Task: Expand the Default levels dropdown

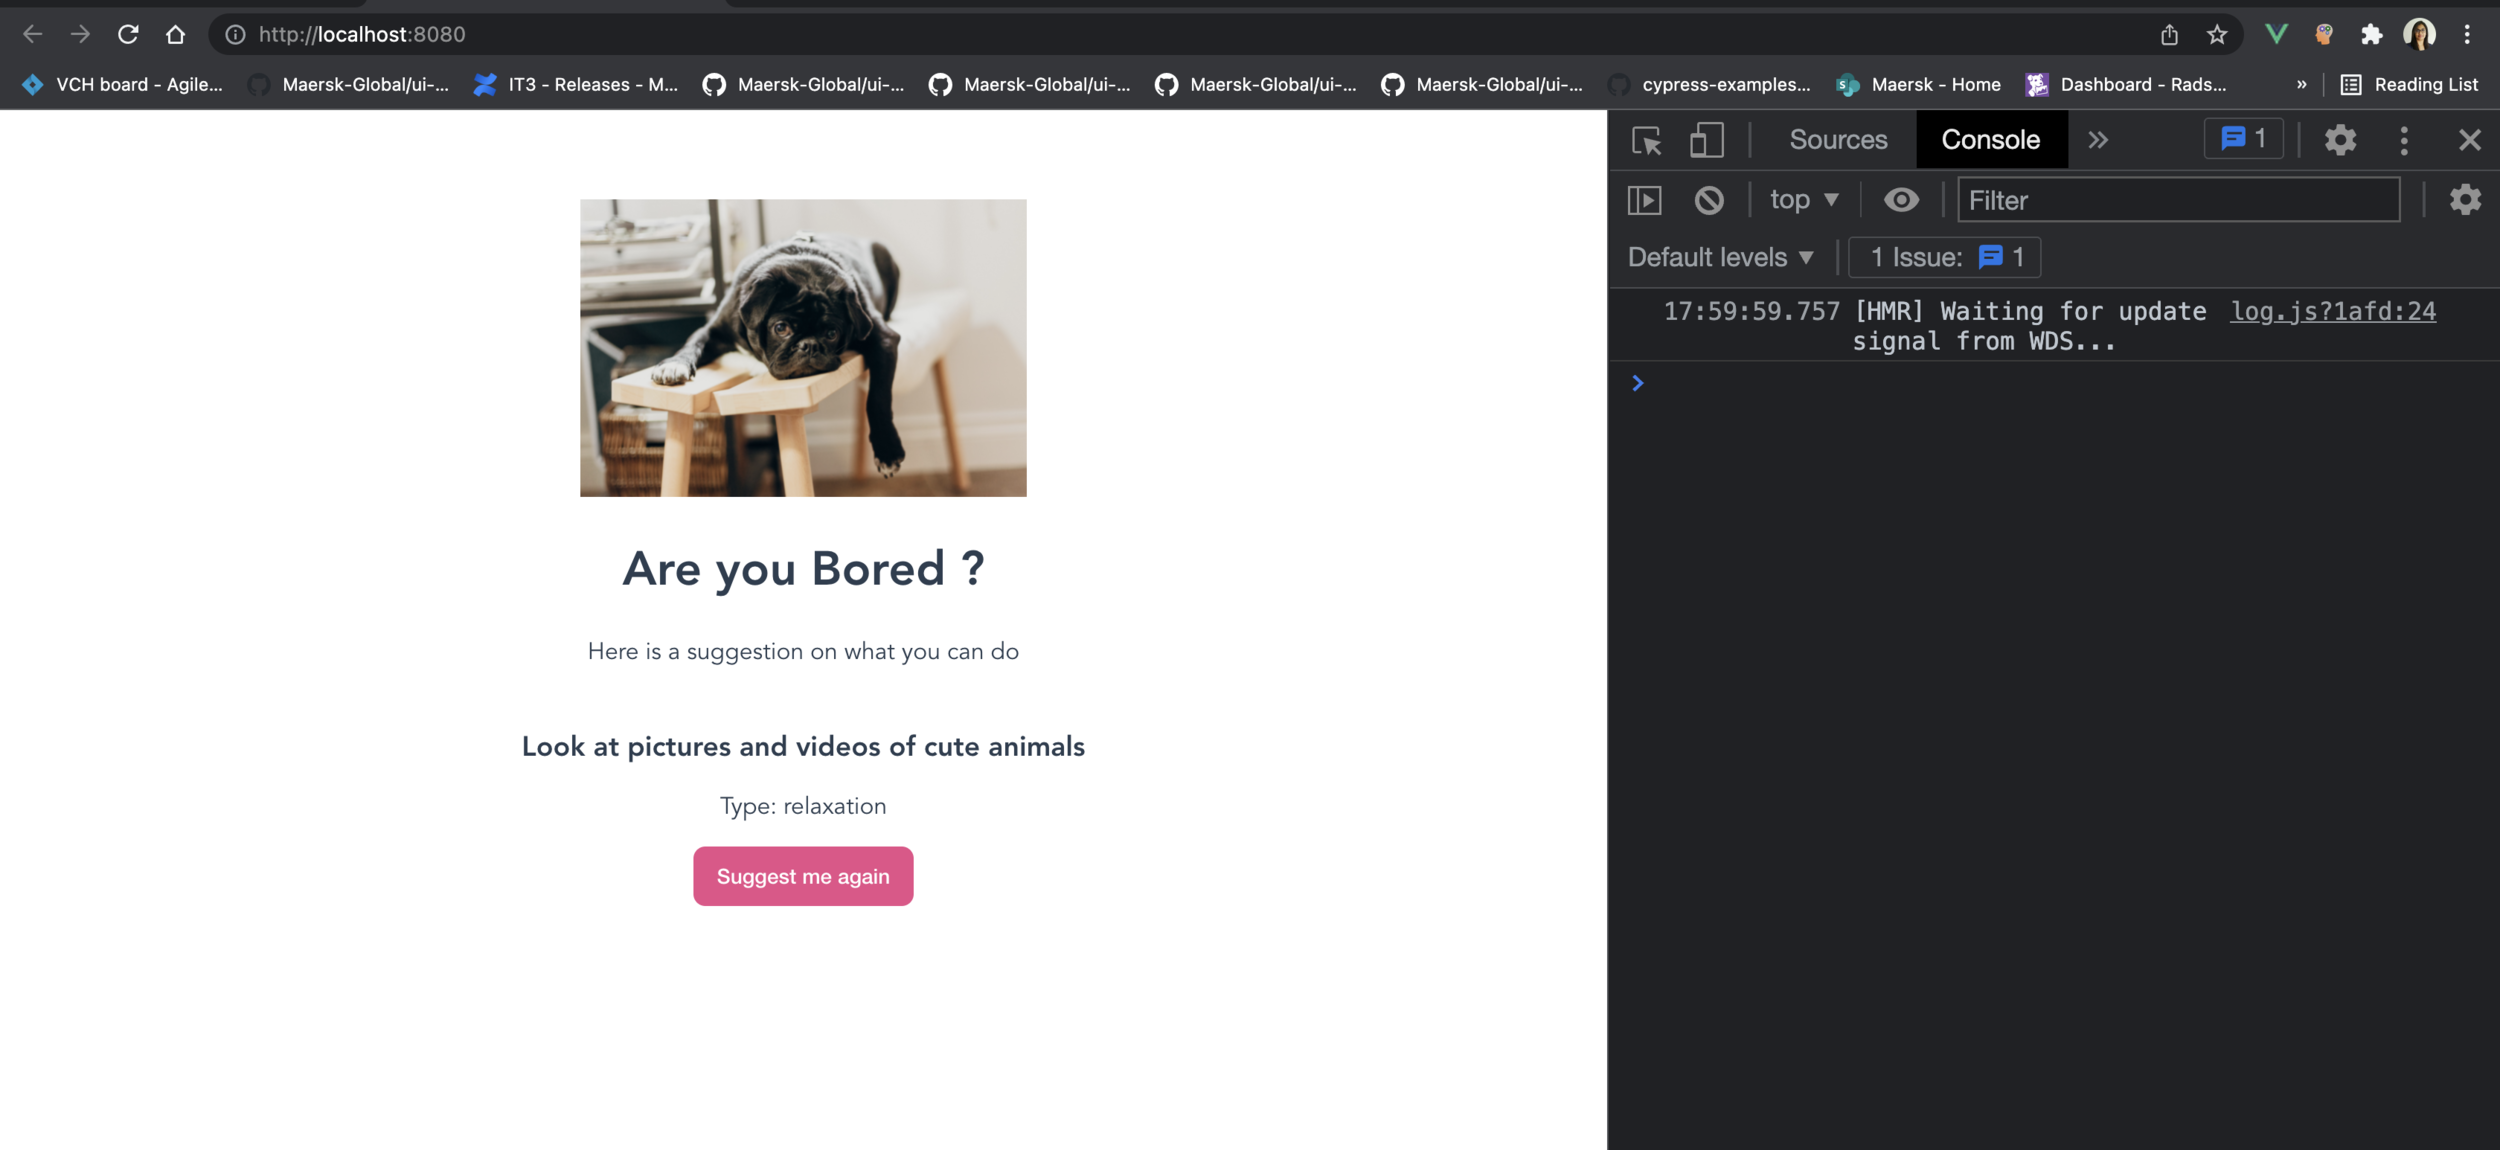Action: [x=1720, y=257]
